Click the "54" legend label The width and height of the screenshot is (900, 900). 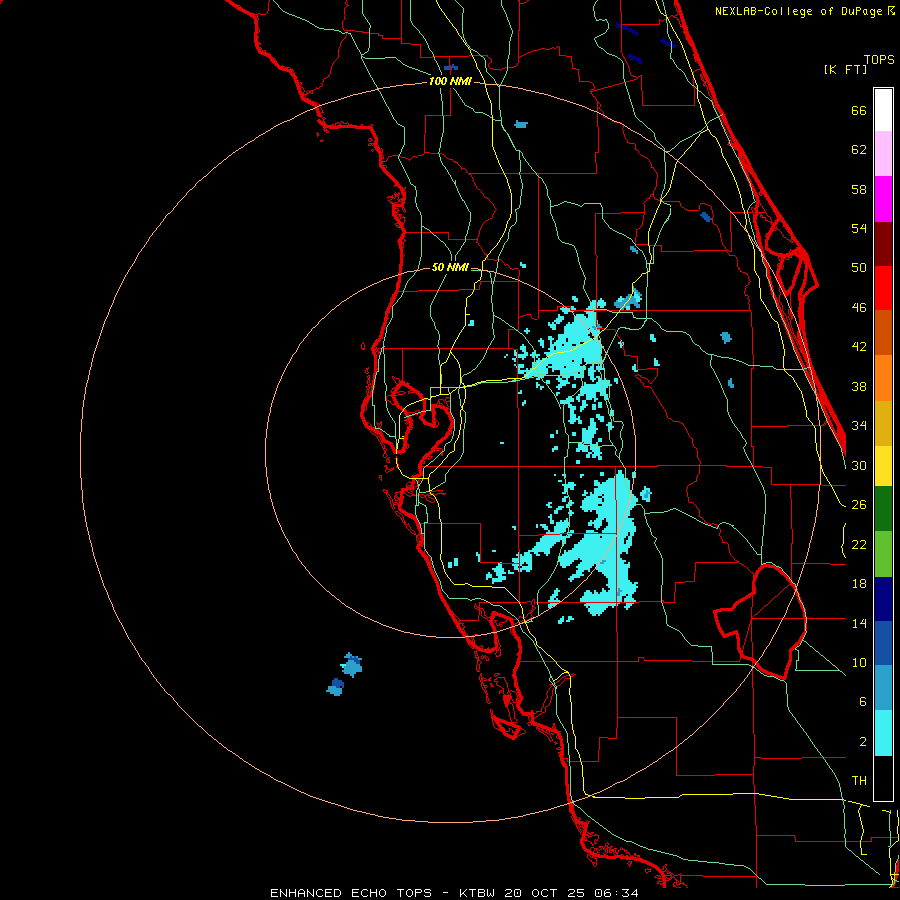click(x=859, y=228)
